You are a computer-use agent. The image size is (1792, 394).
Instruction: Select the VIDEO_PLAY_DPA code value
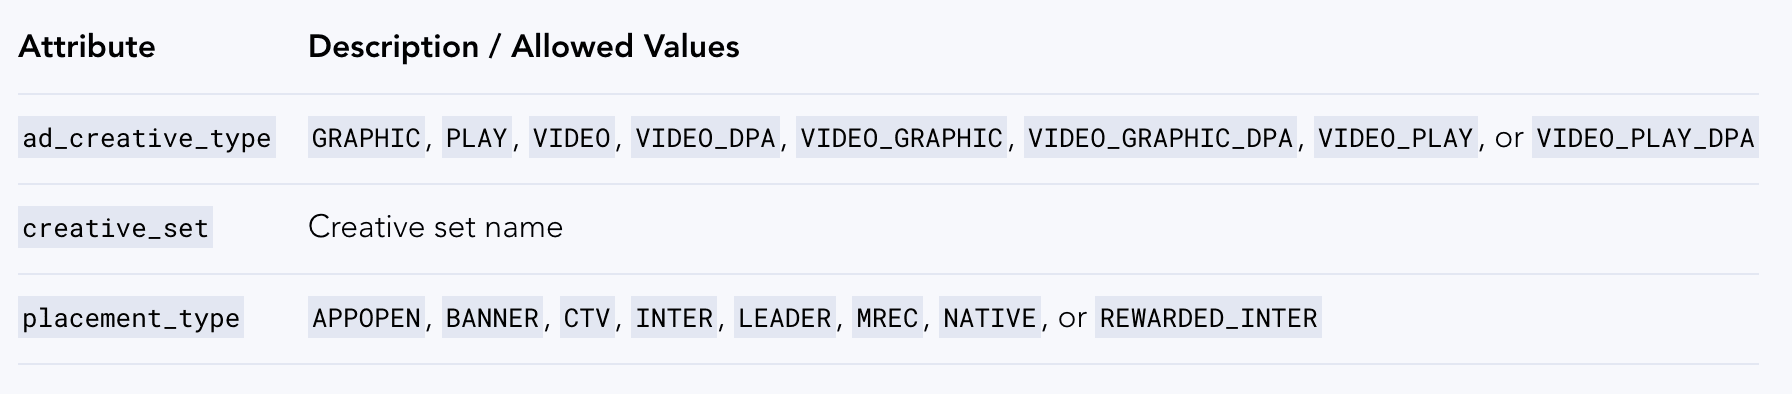click(1645, 138)
